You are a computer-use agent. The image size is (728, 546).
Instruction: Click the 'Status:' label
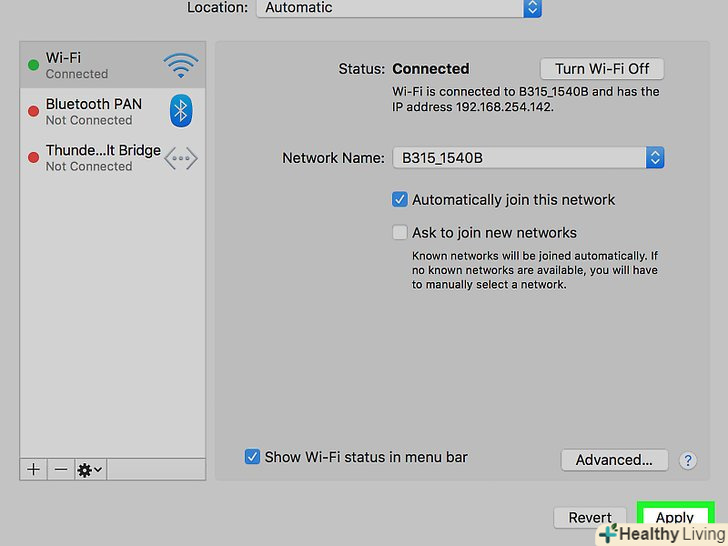pos(361,69)
